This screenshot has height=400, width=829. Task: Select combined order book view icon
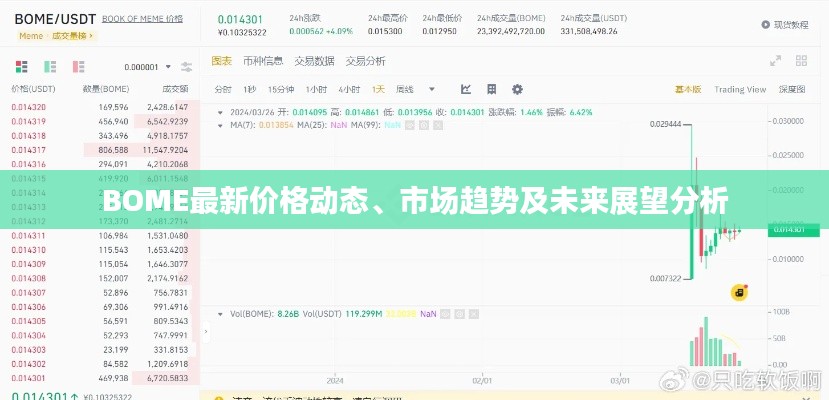coord(21,67)
